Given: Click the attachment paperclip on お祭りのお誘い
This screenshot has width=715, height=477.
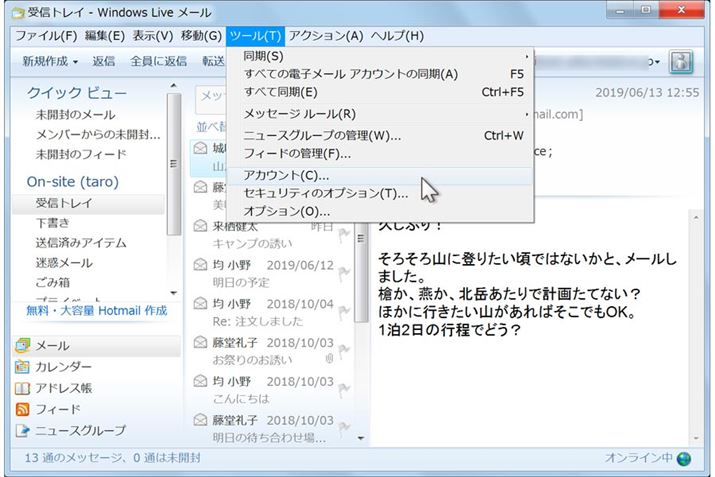Looking at the screenshot, I should pos(329,359).
